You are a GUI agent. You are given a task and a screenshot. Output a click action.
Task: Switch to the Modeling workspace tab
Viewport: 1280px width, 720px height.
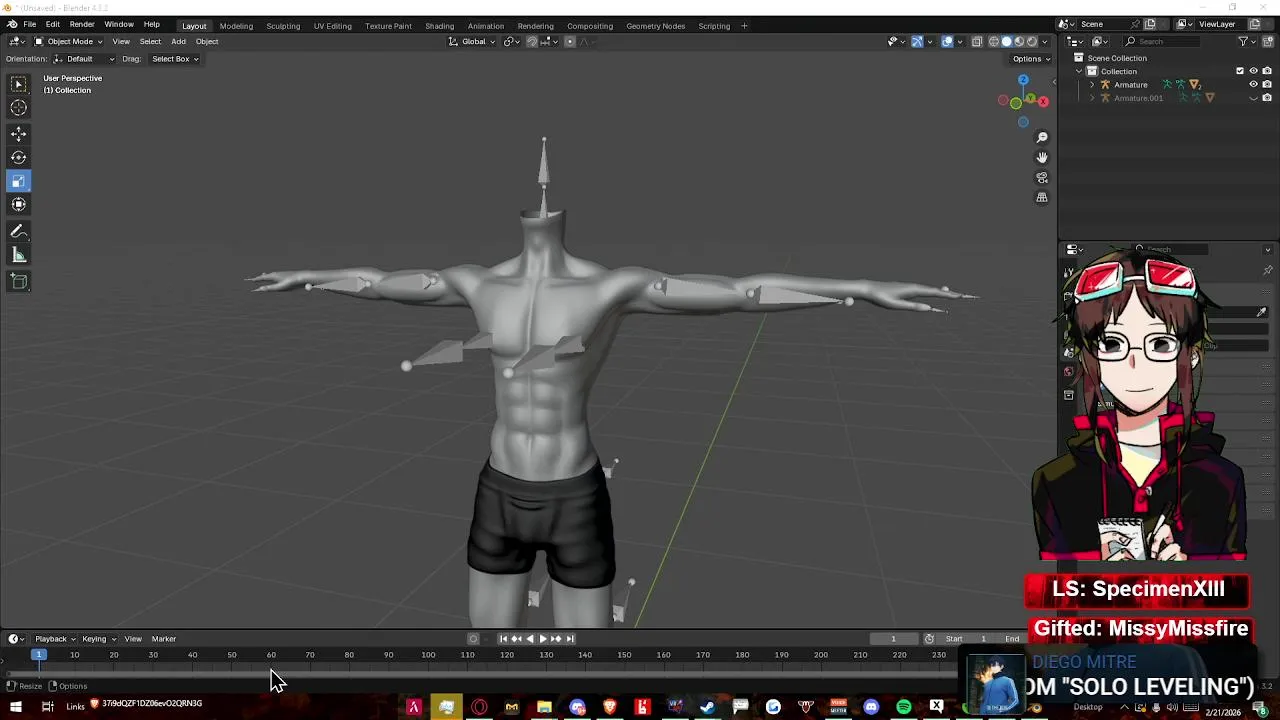click(236, 26)
